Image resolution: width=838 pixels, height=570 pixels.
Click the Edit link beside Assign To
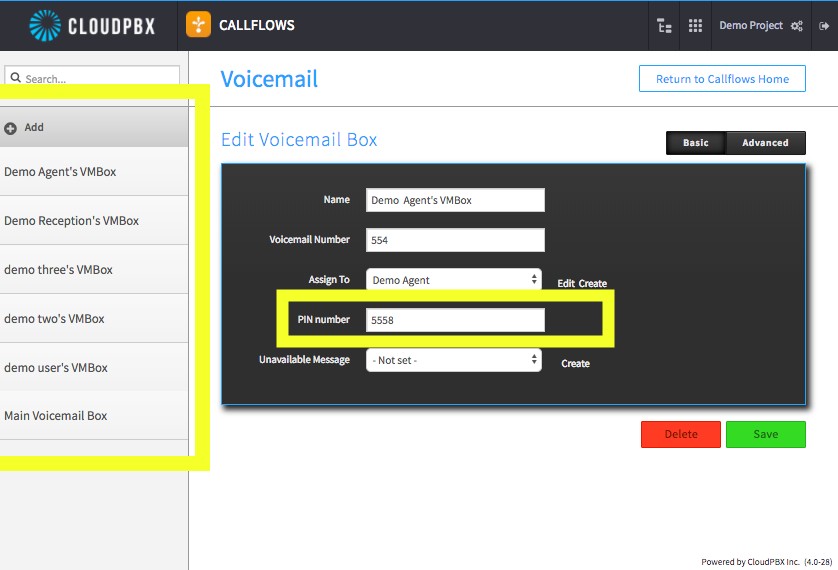coord(566,283)
